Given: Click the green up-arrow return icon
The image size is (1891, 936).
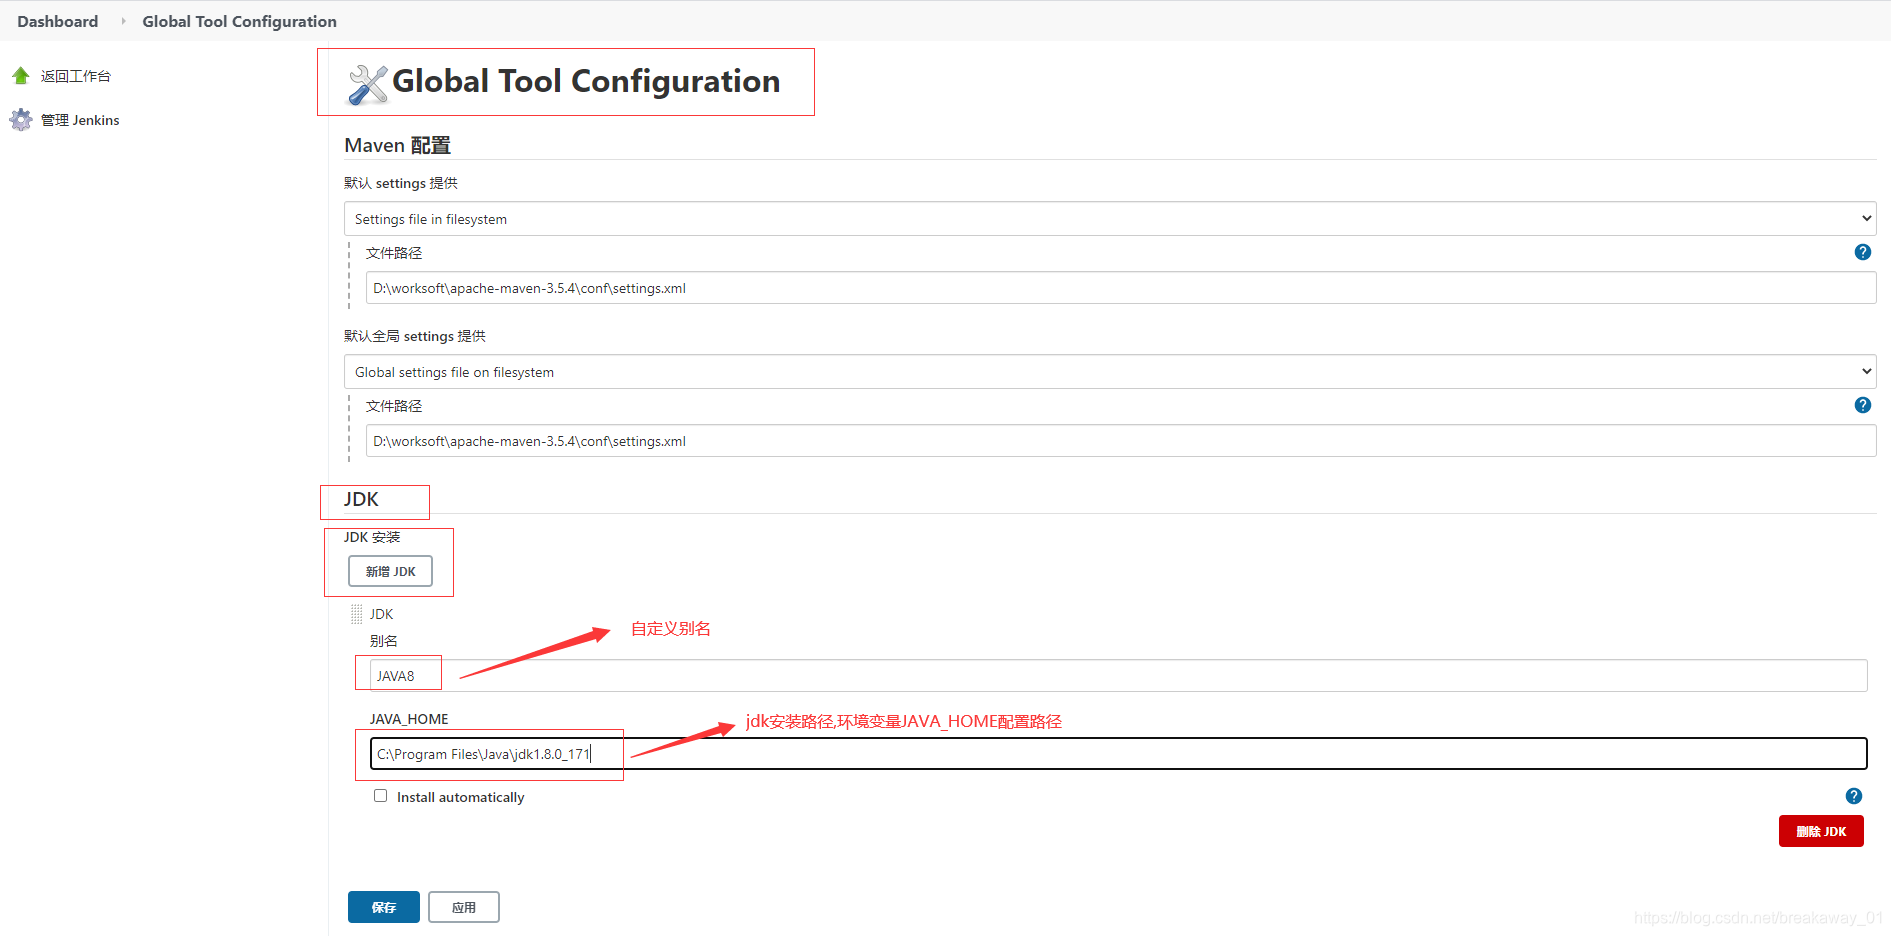Looking at the screenshot, I should 21,76.
